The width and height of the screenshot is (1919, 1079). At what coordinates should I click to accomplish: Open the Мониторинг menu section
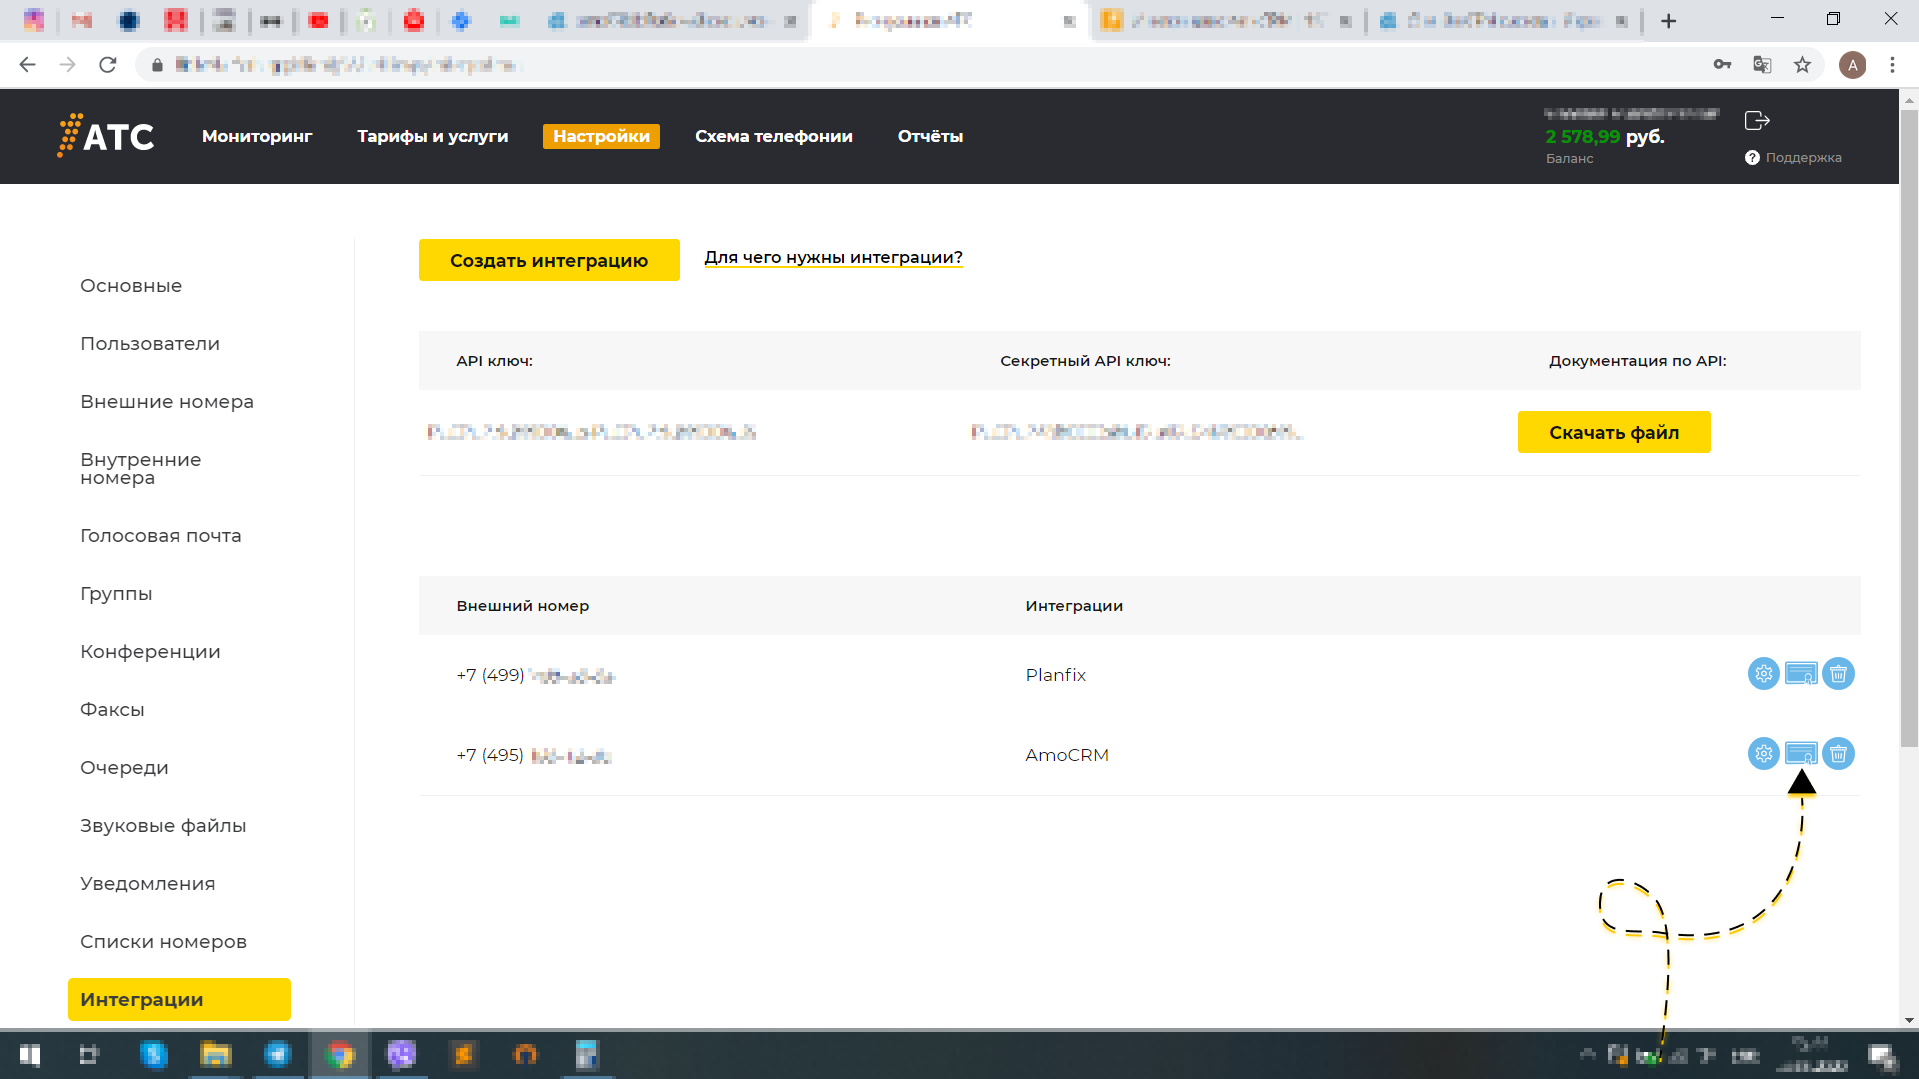point(257,136)
